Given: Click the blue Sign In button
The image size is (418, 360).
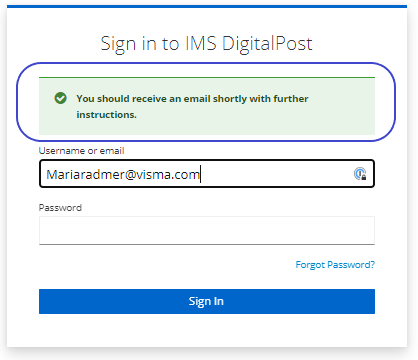Looking at the screenshot, I should point(207,301).
